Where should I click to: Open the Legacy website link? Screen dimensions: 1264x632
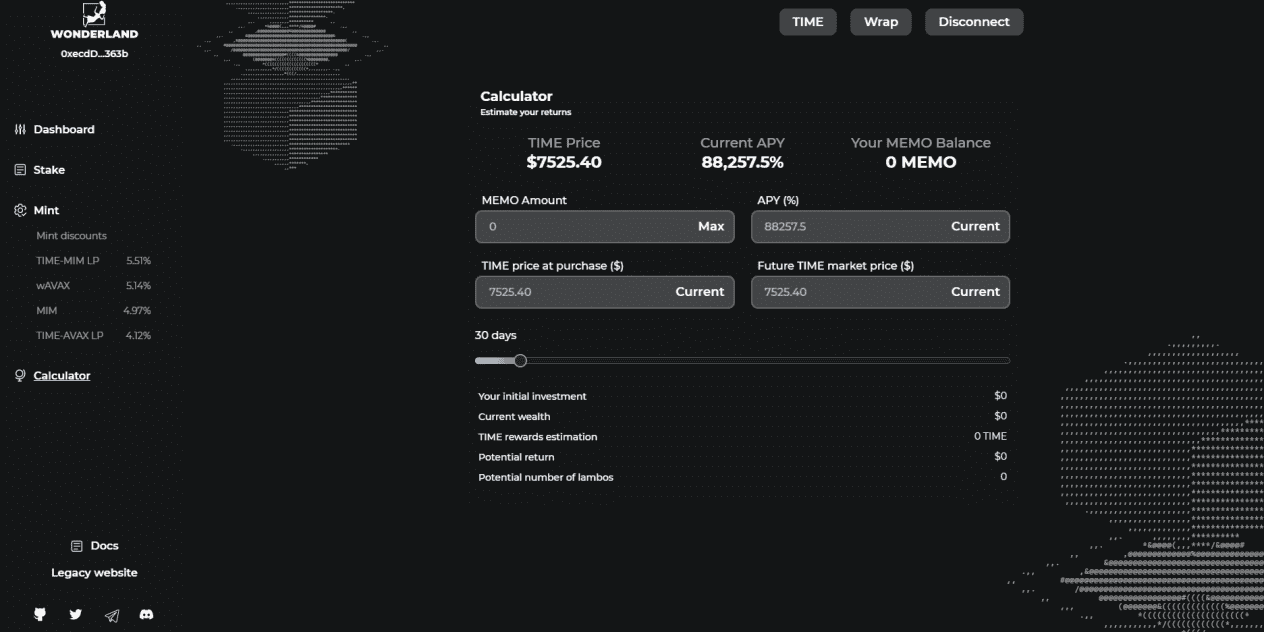(x=94, y=573)
